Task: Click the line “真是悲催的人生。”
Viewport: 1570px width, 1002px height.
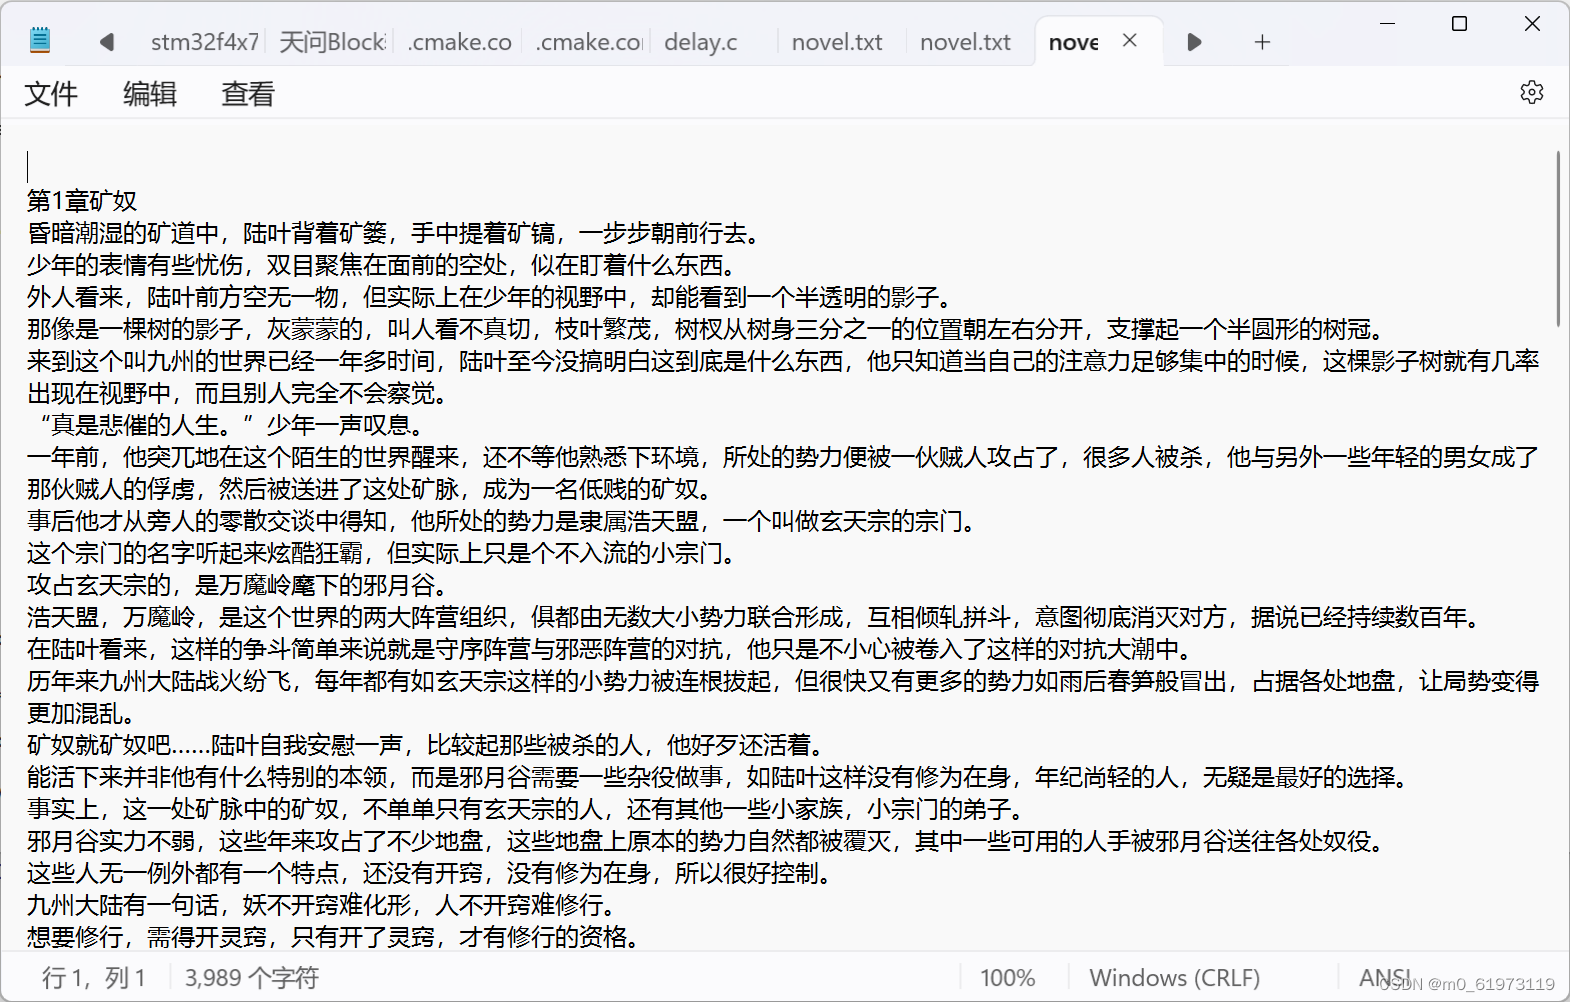Action: click(x=230, y=425)
